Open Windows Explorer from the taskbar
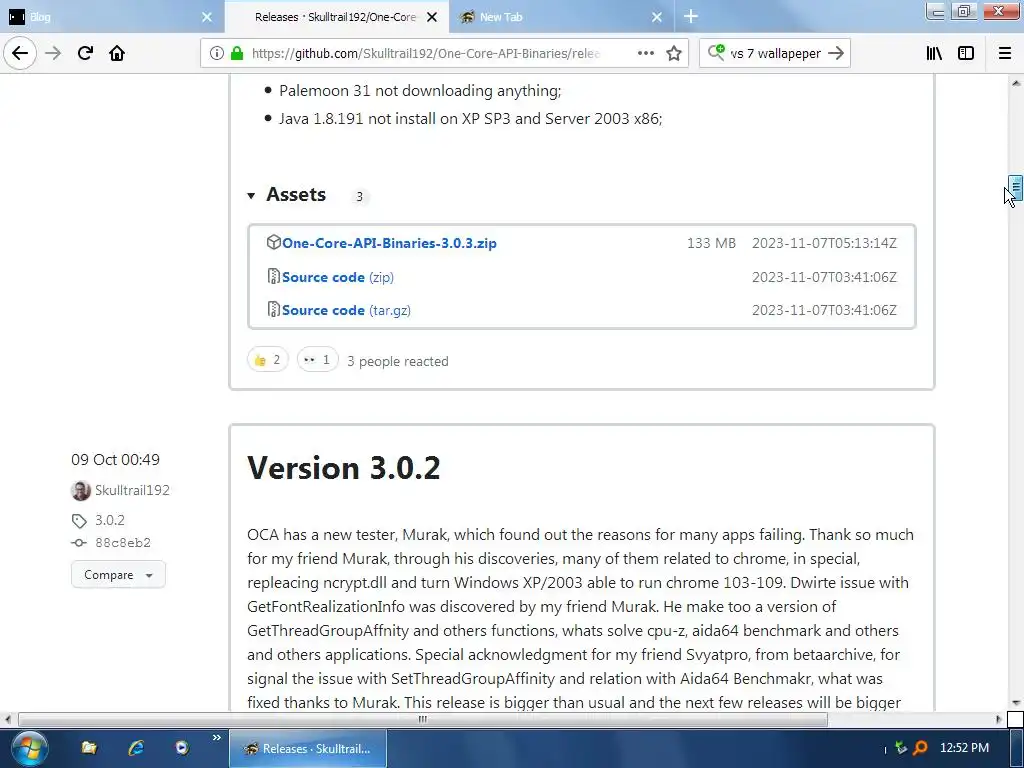The height and width of the screenshot is (768, 1024). click(x=89, y=748)
